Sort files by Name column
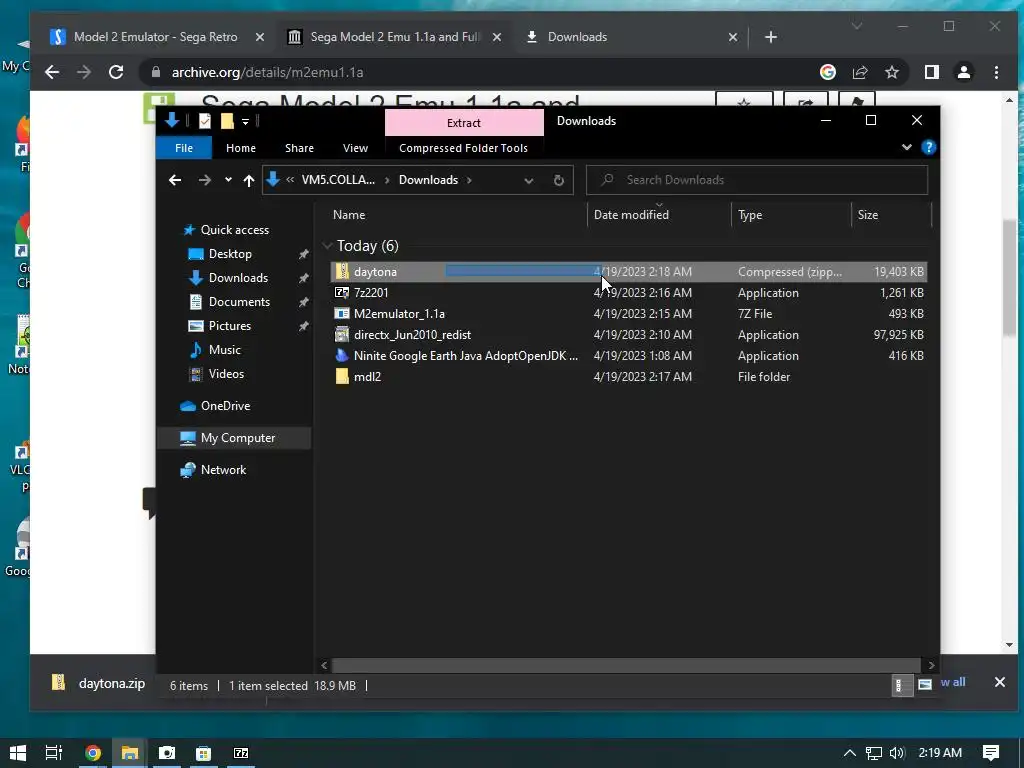 pyautogui.click(x=349, y=215)
